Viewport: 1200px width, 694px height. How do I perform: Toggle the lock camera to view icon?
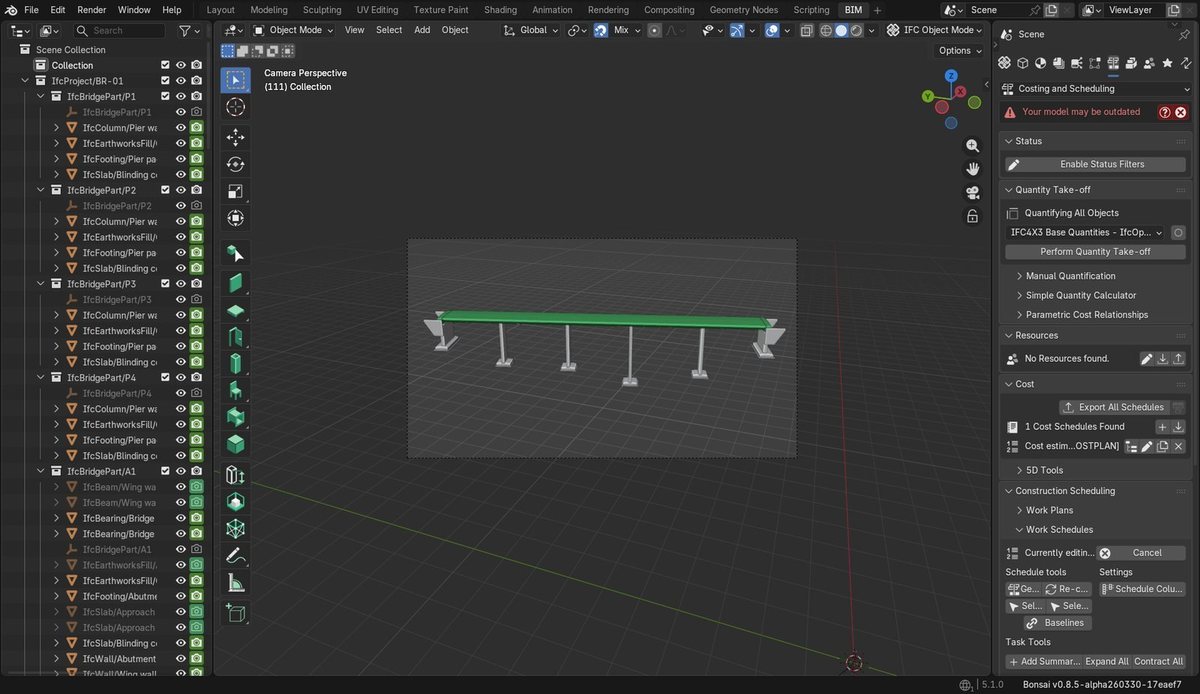coord(972,216)
